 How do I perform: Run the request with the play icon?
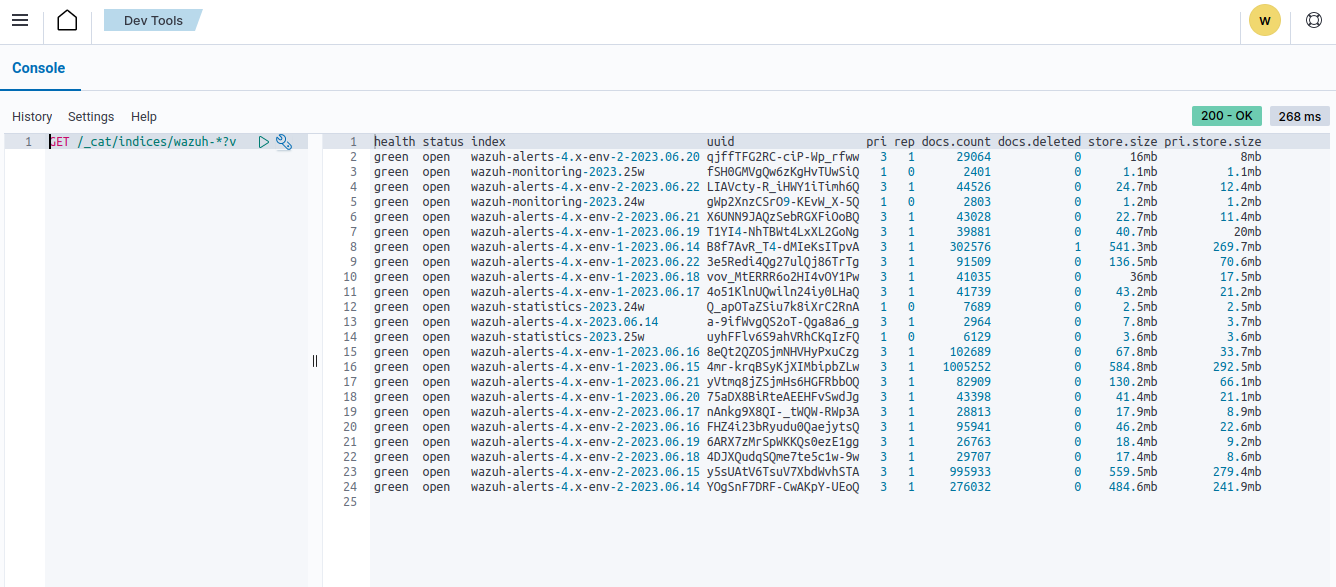(264, 142)
